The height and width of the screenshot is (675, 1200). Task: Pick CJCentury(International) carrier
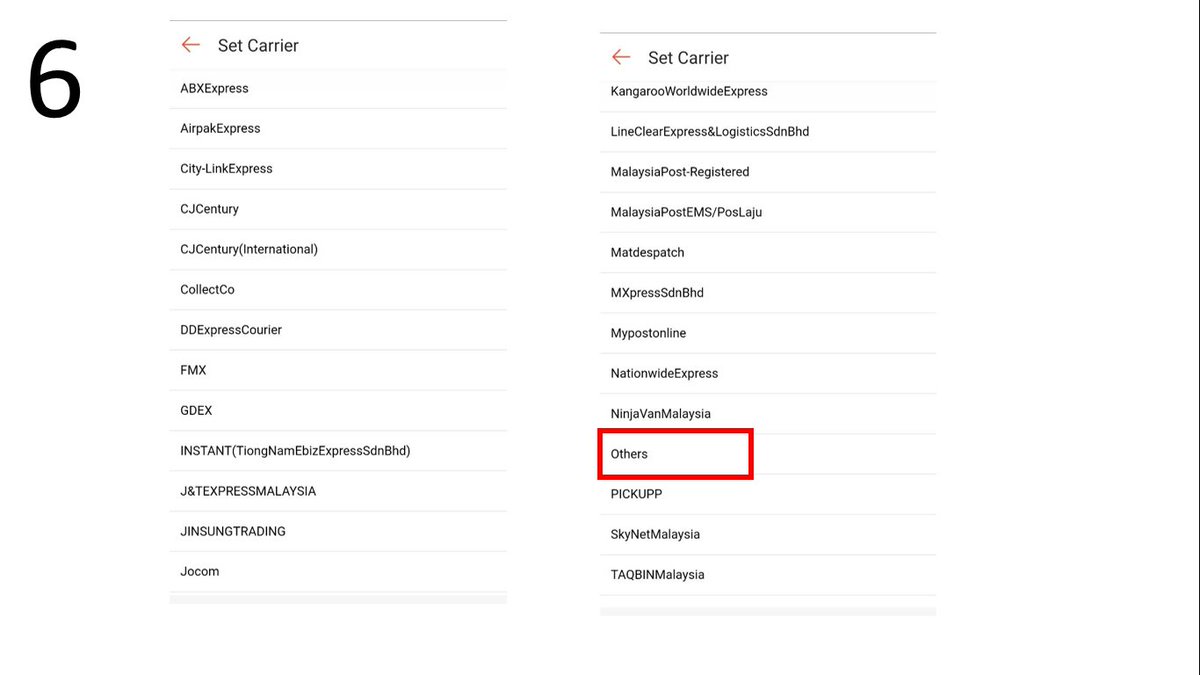338,249
